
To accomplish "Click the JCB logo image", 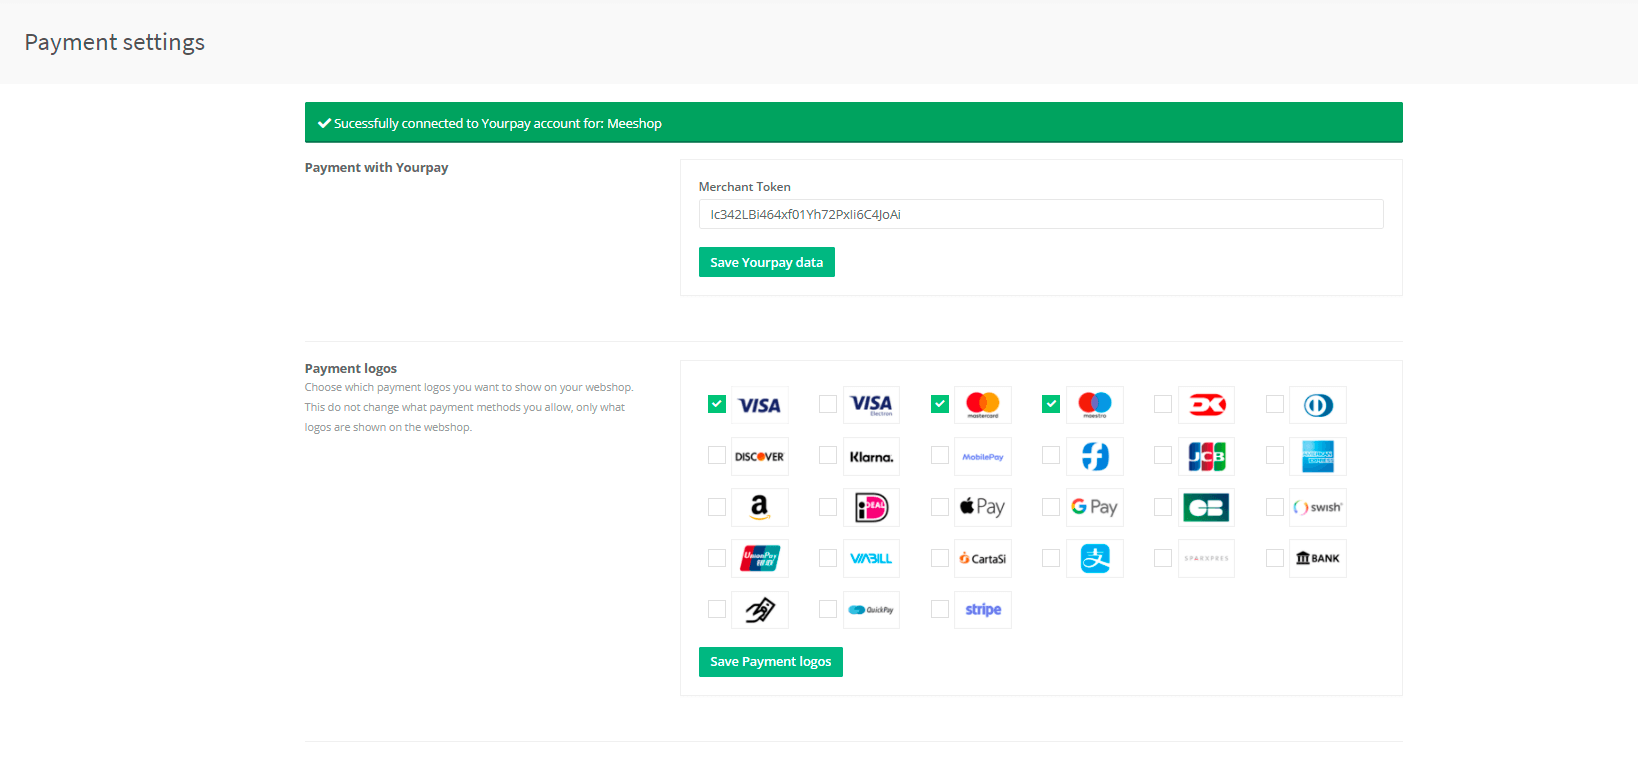I will (1207, 456).
